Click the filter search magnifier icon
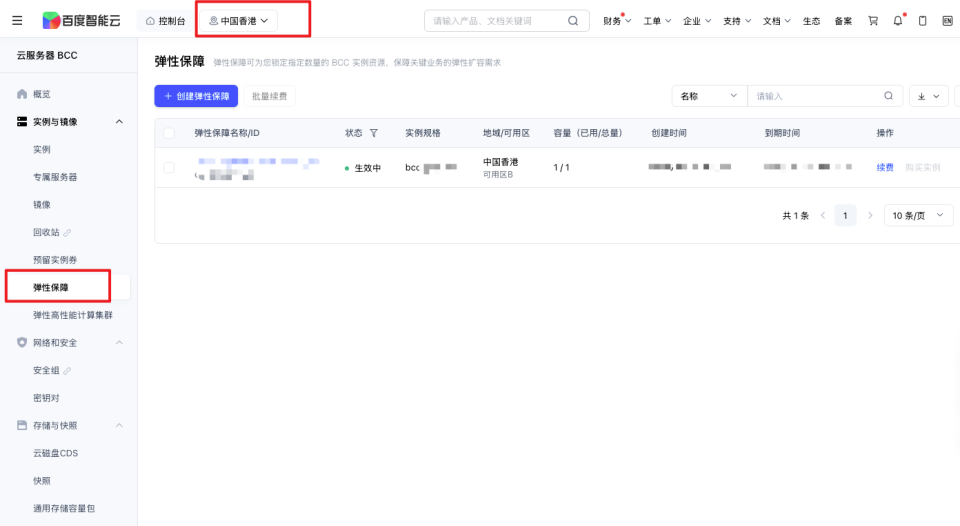 (889, 96)
